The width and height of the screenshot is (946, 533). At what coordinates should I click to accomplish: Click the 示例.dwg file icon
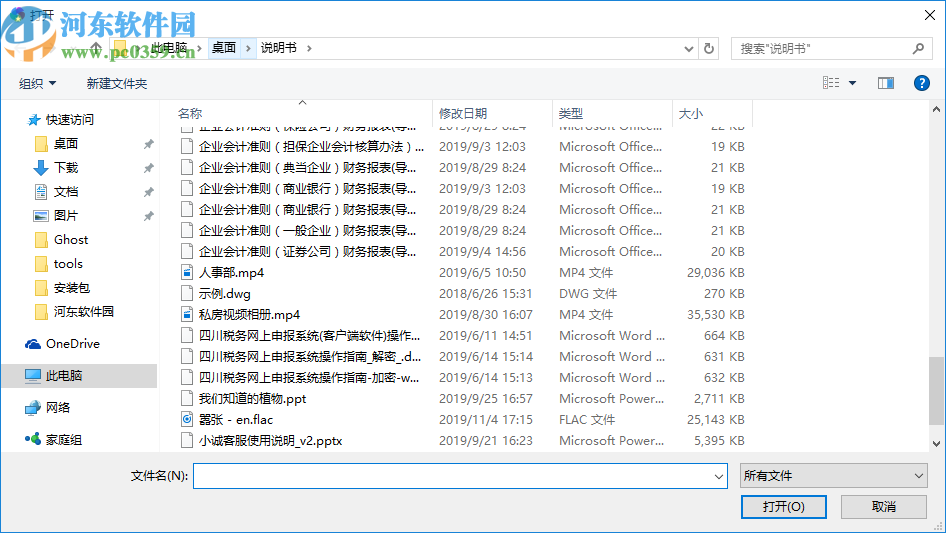(x=187, y=293)
